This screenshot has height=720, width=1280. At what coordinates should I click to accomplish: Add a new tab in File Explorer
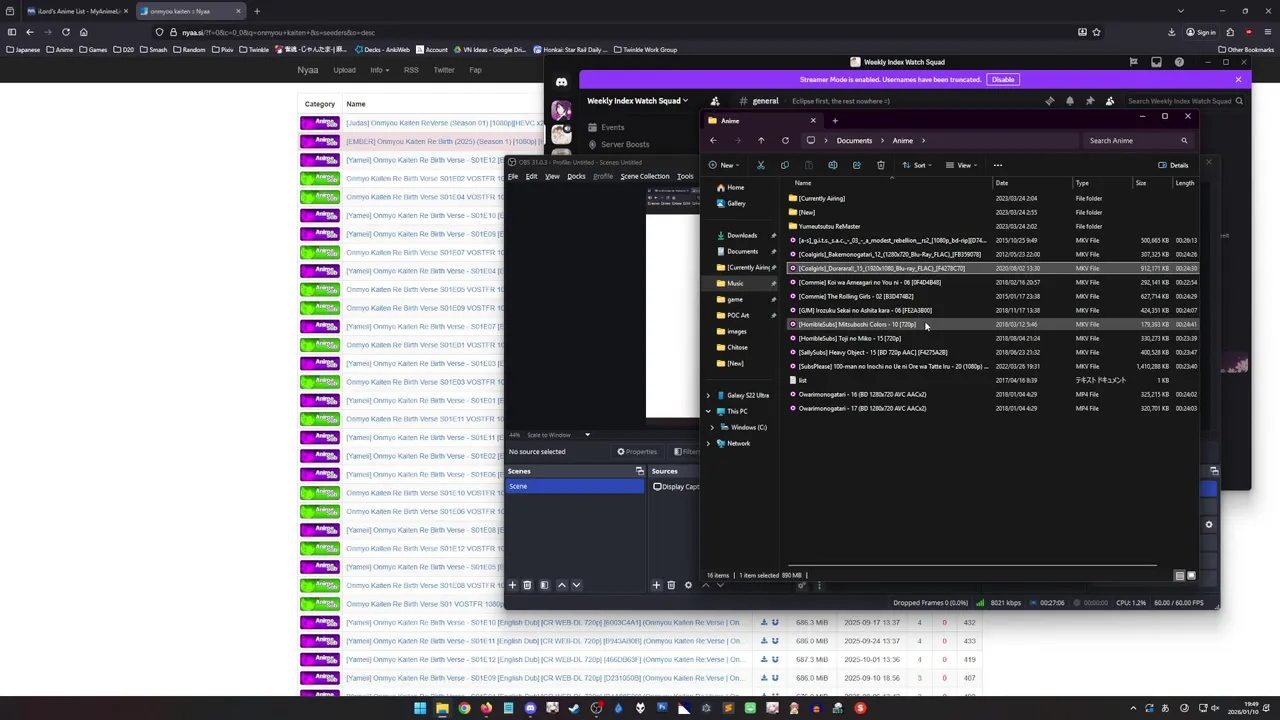pyautogui.click(x=835, y=121)
